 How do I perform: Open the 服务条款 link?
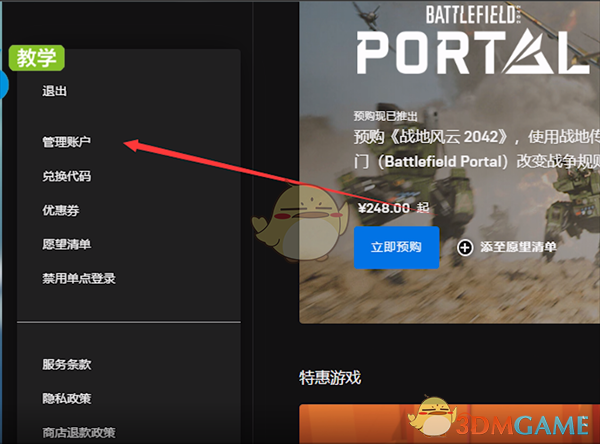(67, 364)
